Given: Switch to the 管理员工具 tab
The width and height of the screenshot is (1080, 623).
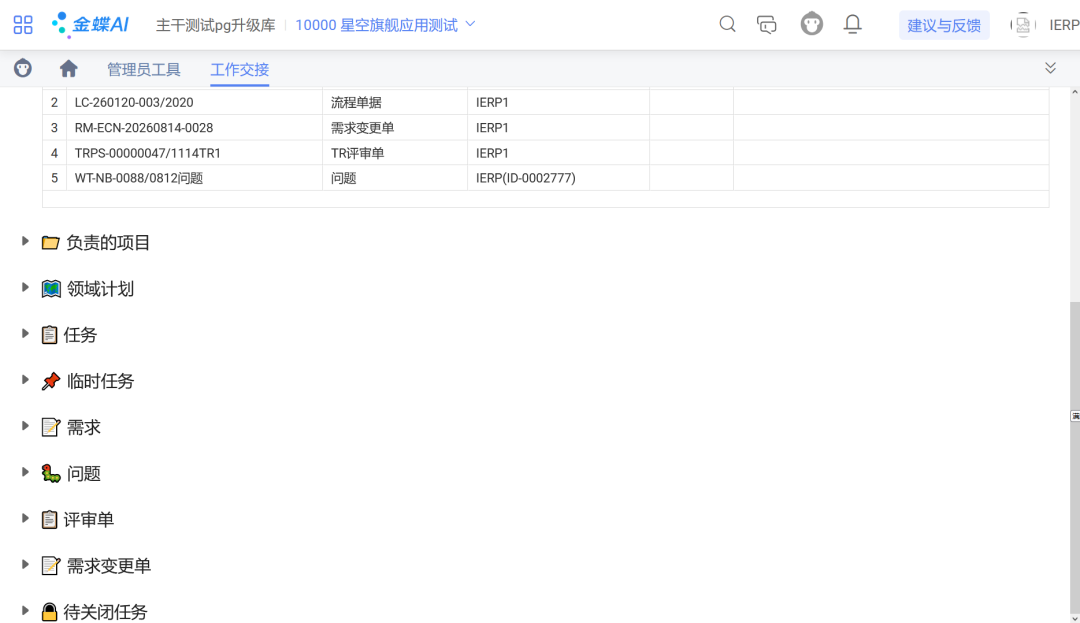Looking at the screenshot, I should [x=143, y=70].
